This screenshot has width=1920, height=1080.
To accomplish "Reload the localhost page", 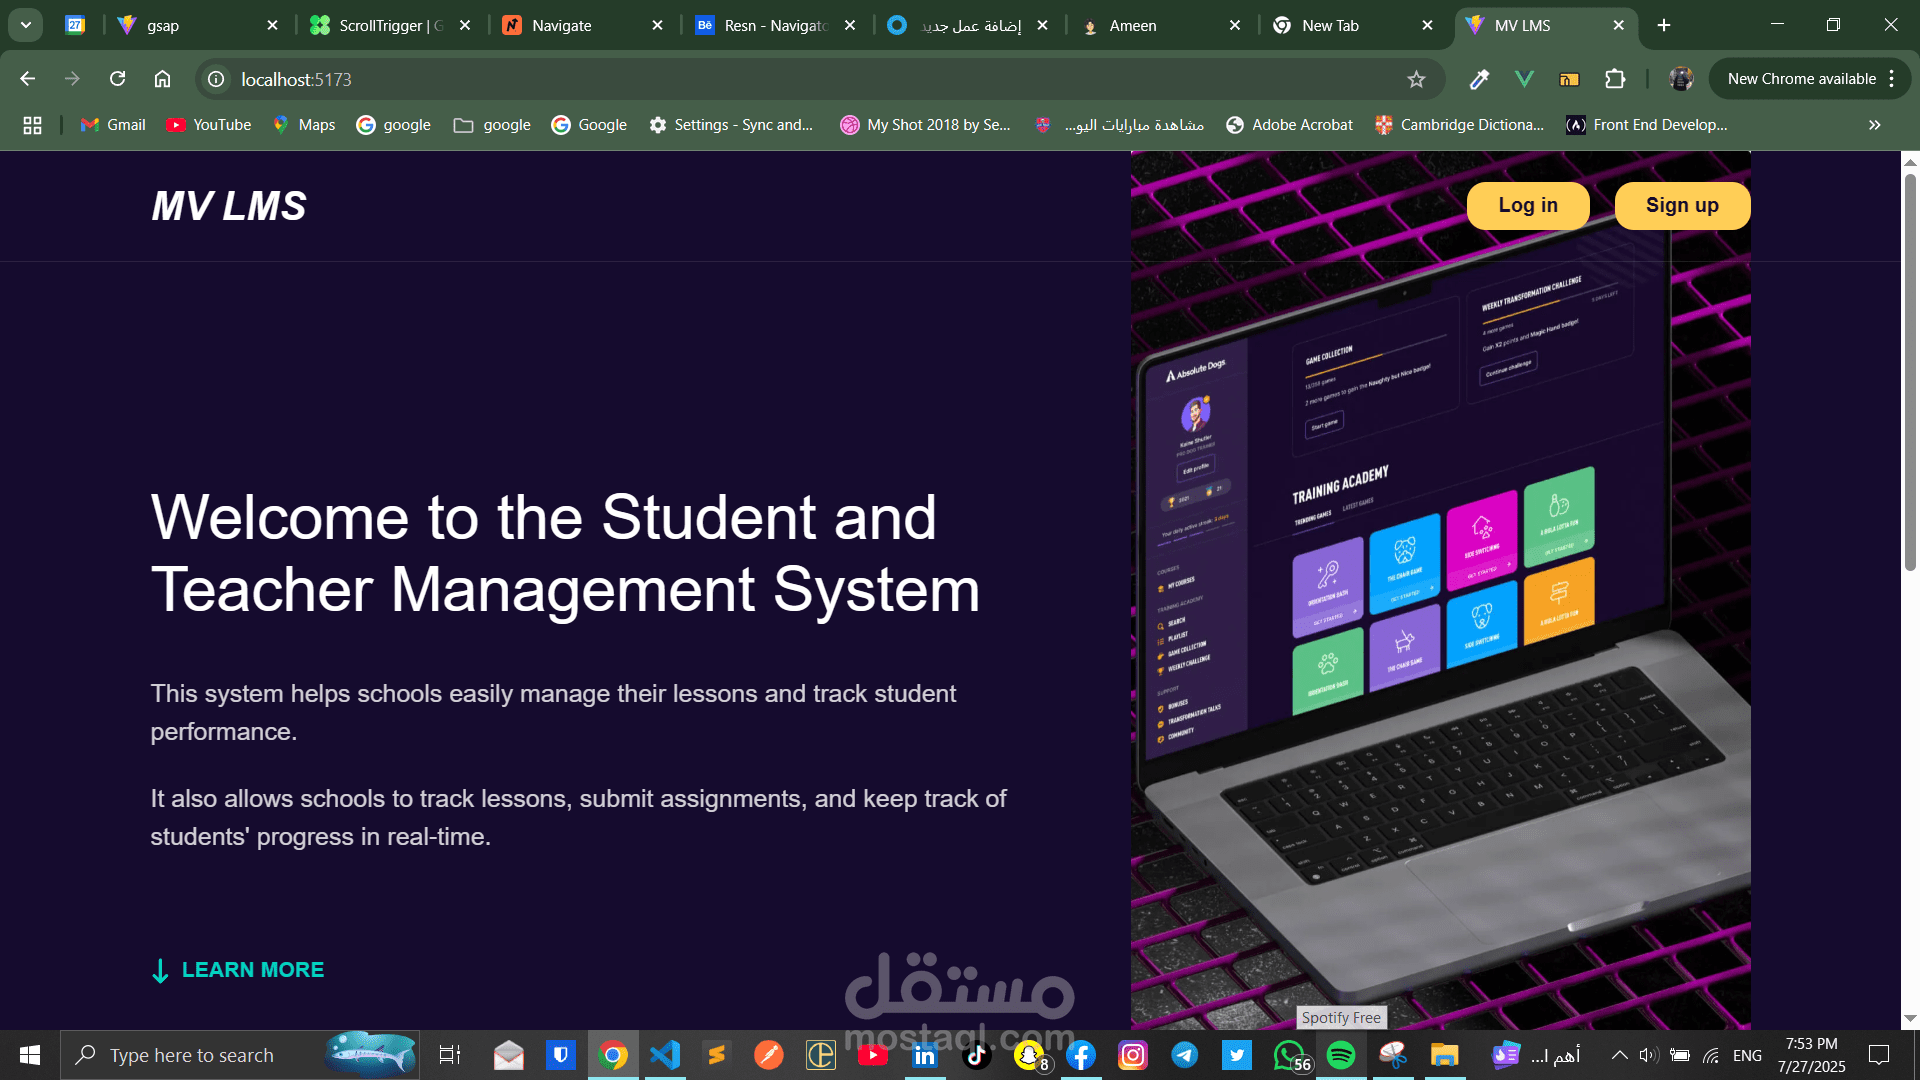I will click(117, 79).
